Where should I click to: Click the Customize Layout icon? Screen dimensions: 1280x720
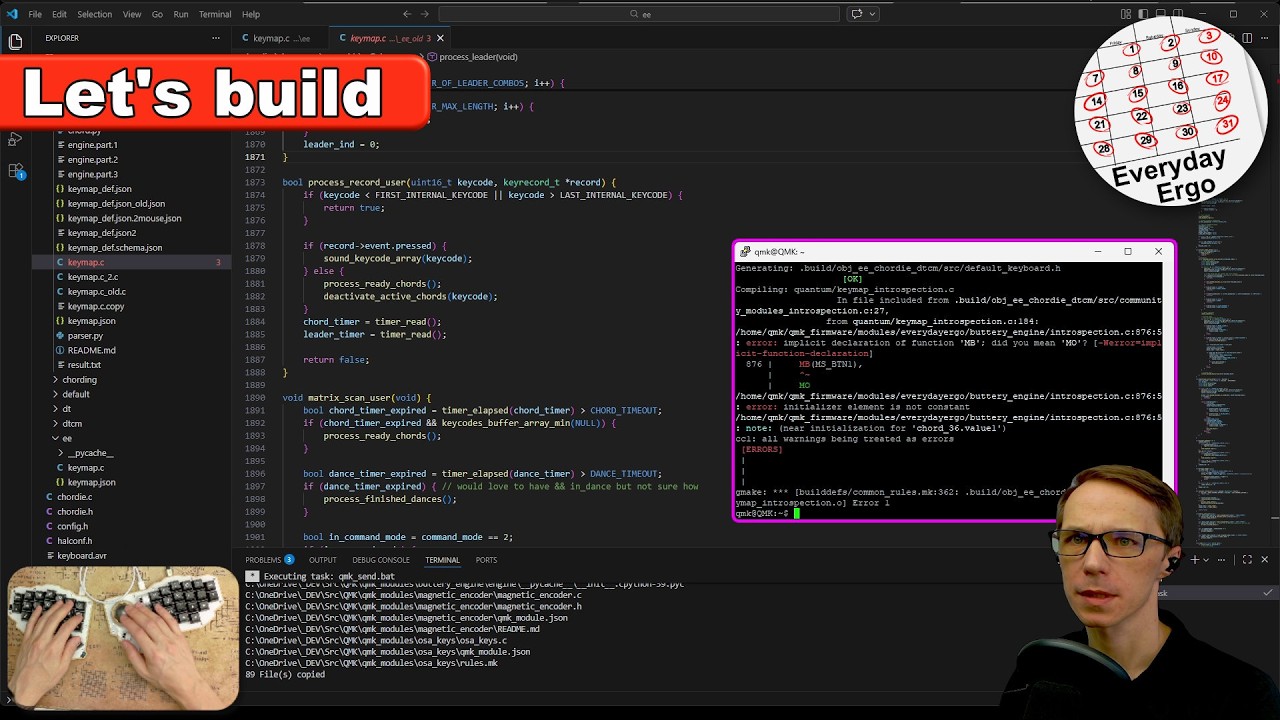(1126, 14)
